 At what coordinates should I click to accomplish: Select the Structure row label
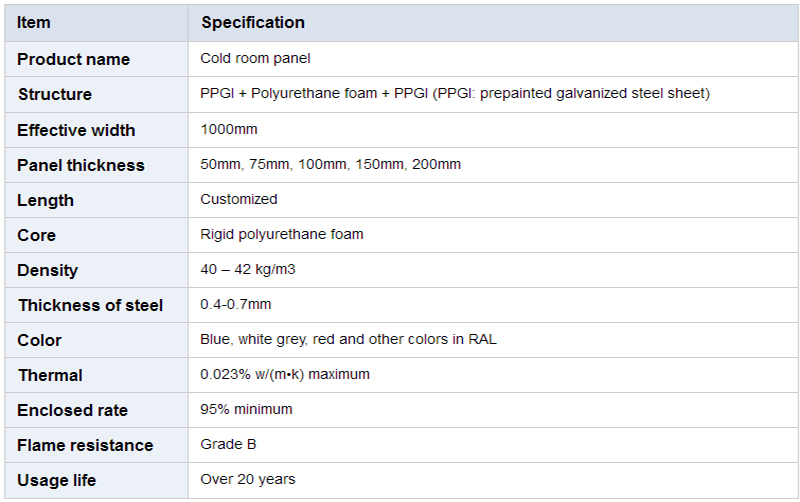click(55, 94)
